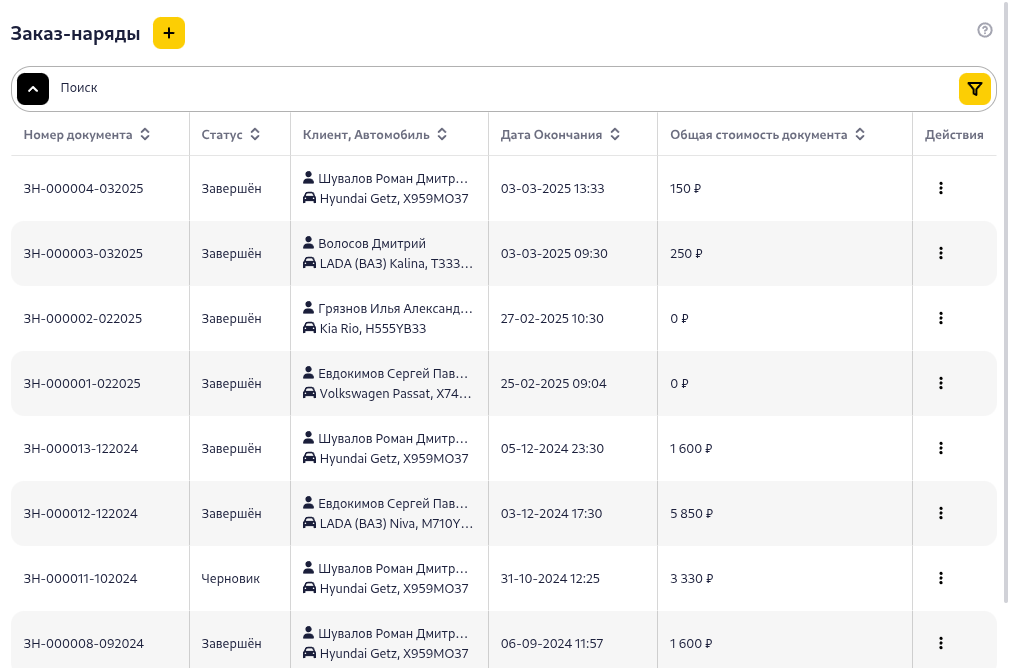Select client Волосов Дмитрий in table

click(x=371, y=244)
